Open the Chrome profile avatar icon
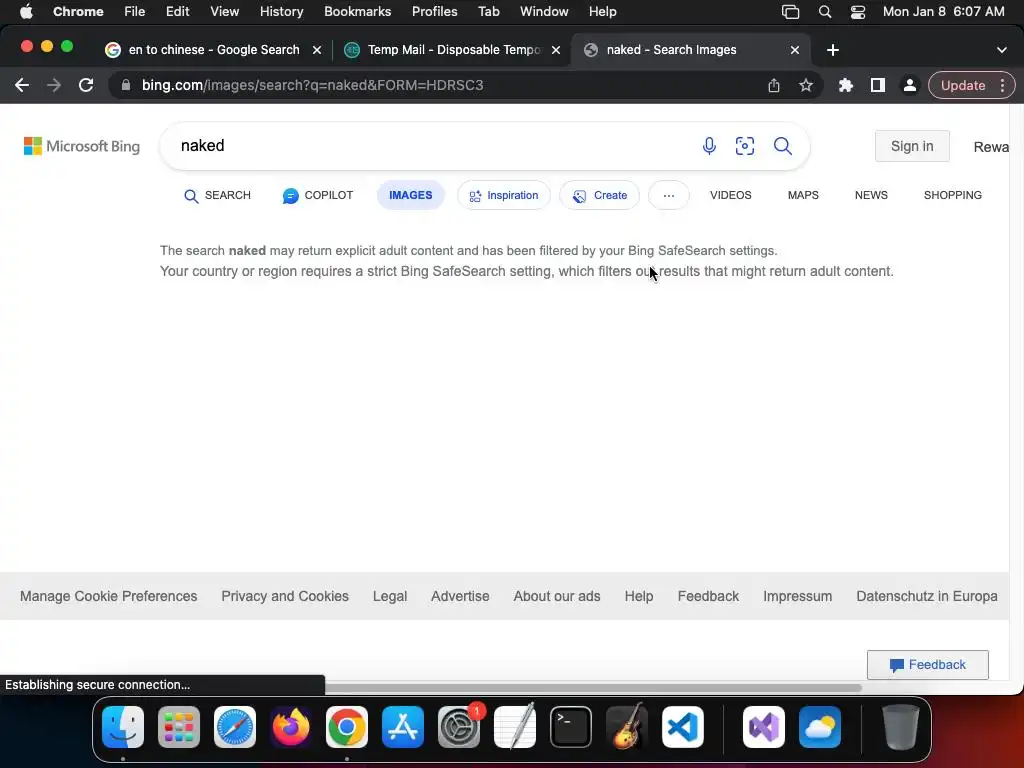The image size is (1024, 768). (x=909, y=85)
